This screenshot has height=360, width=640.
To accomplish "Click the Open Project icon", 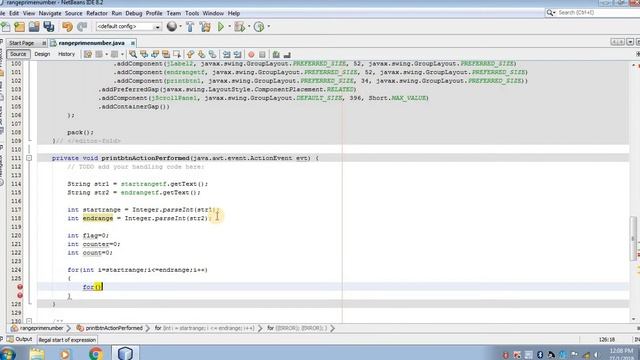I will point(34,27).
